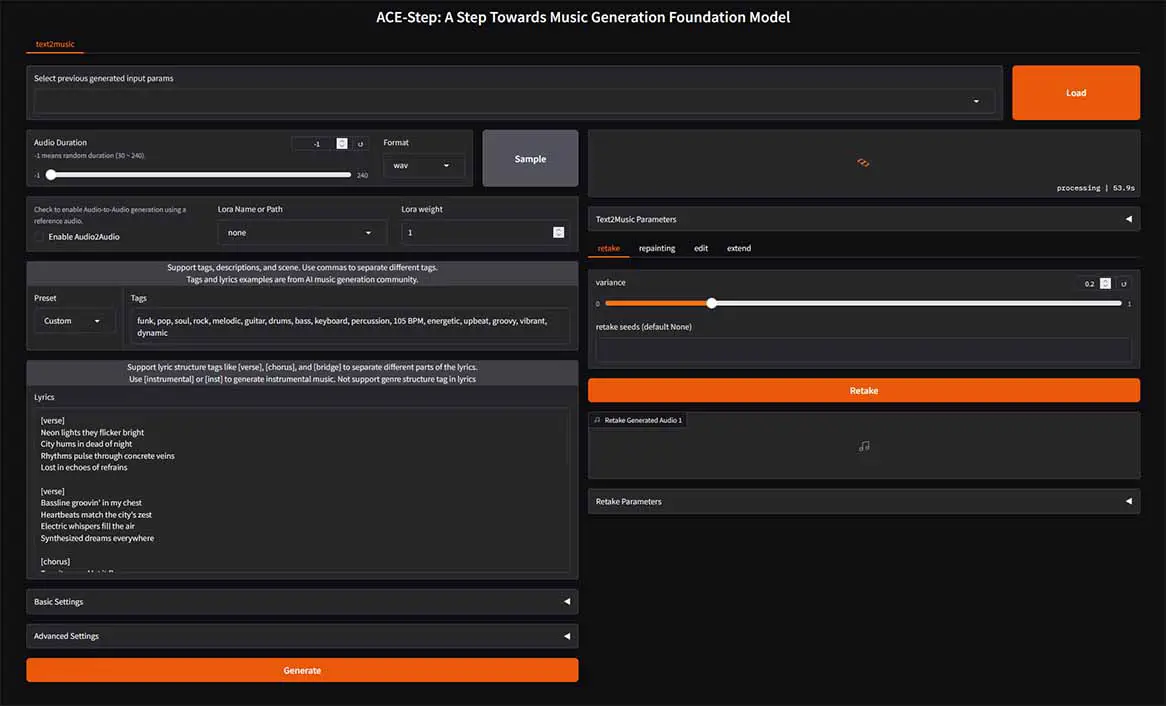Click the variance number stepper arrows
This screenshot has height=706, width=1166.
pyautogui.click(x=1105, y=283)
